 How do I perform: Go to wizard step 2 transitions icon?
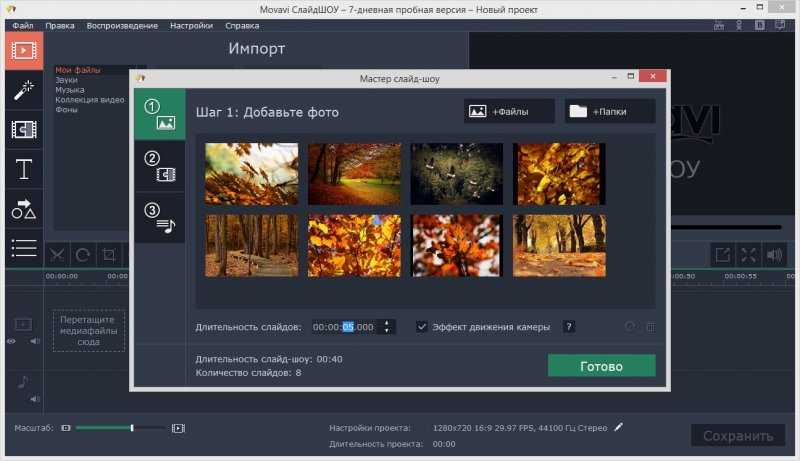[x=160, y=166]
